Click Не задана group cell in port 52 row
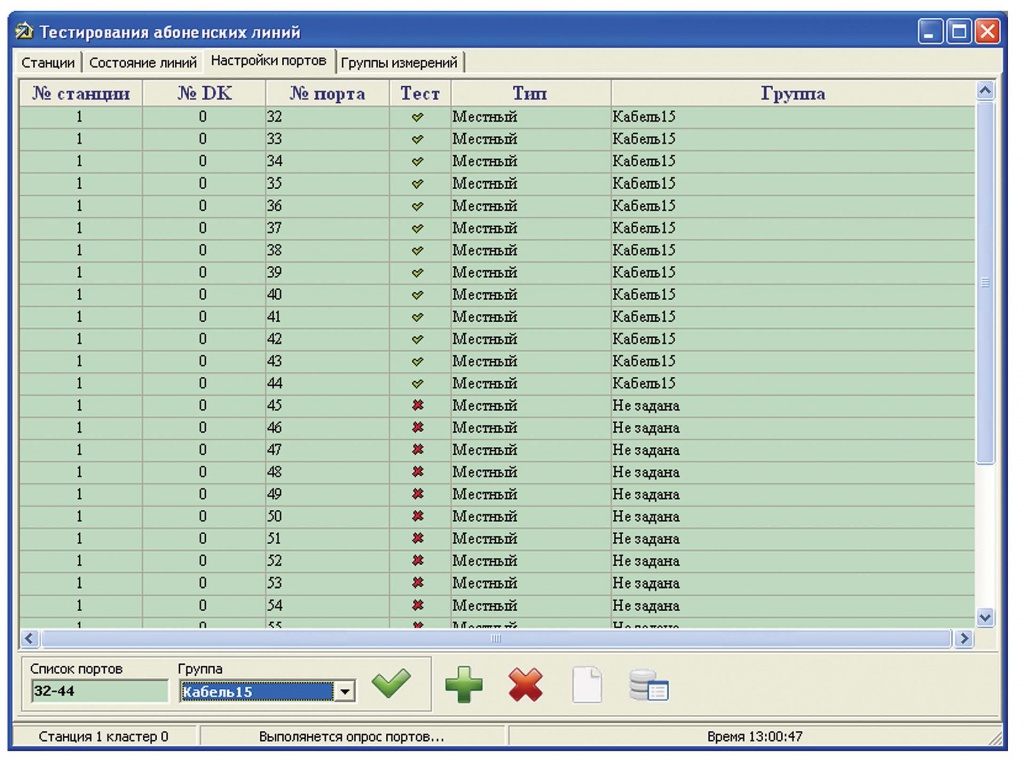 (x=793, y=561)
